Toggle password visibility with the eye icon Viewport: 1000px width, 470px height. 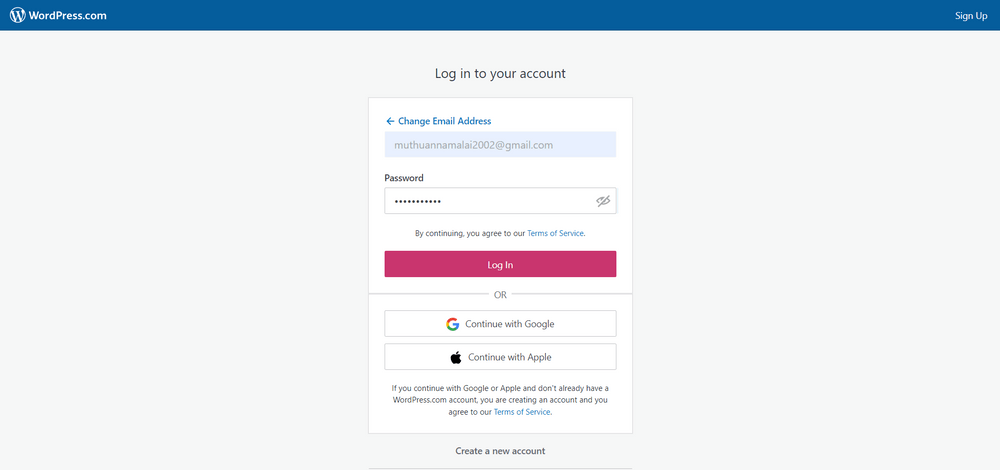click(x=603, y=201)
